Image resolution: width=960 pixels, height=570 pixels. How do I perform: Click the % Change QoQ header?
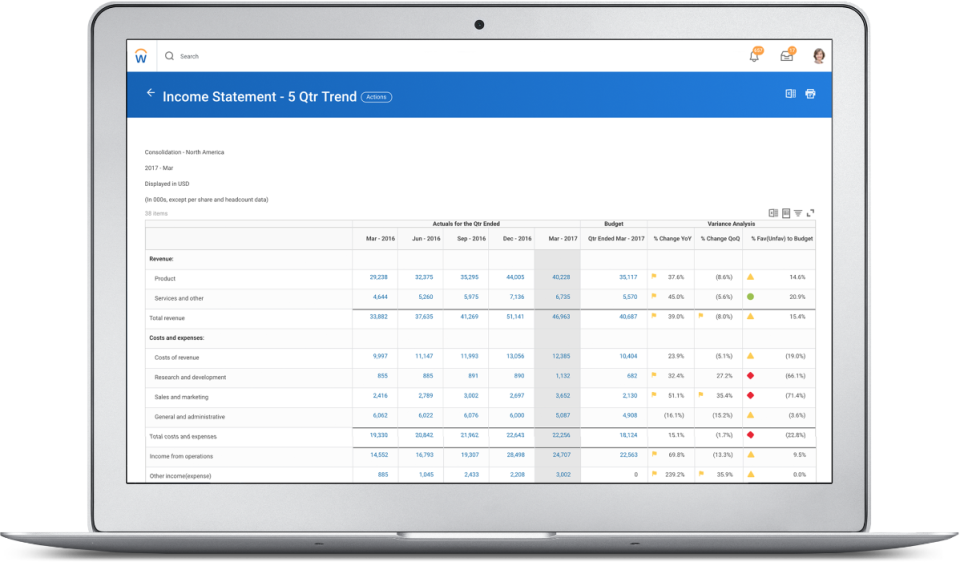click(x=720, y=239)
